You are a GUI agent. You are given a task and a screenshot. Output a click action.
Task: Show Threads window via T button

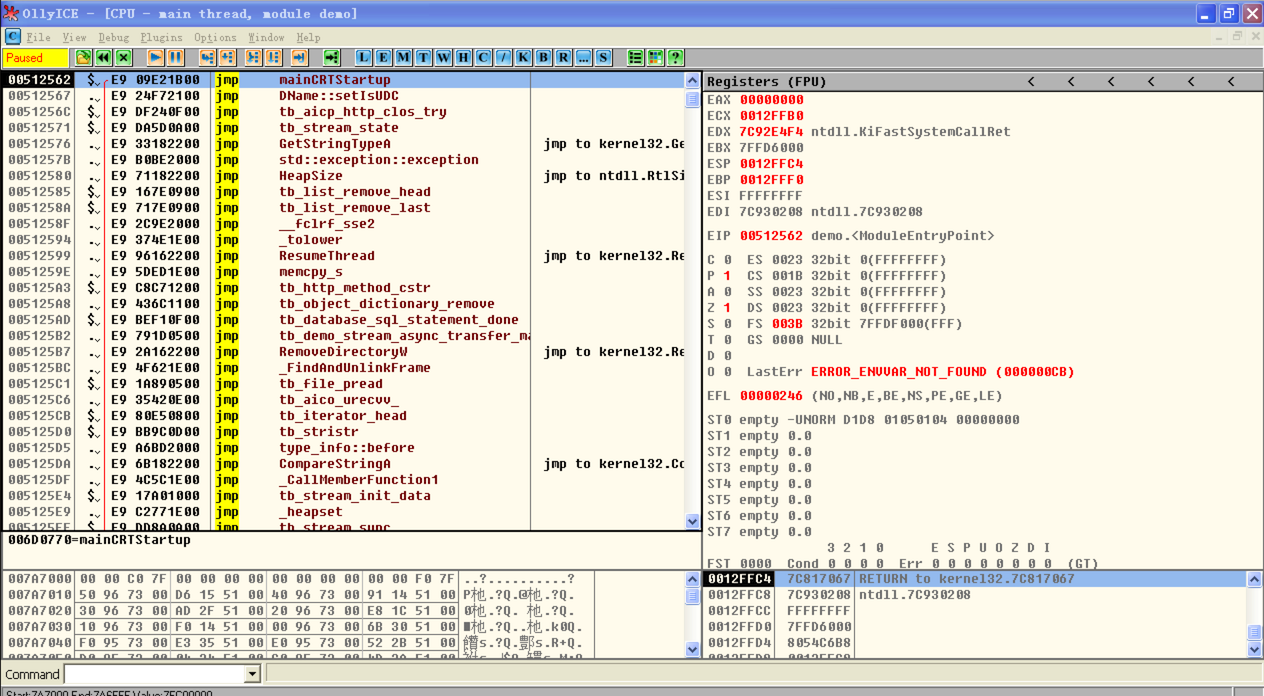point(424,58)
